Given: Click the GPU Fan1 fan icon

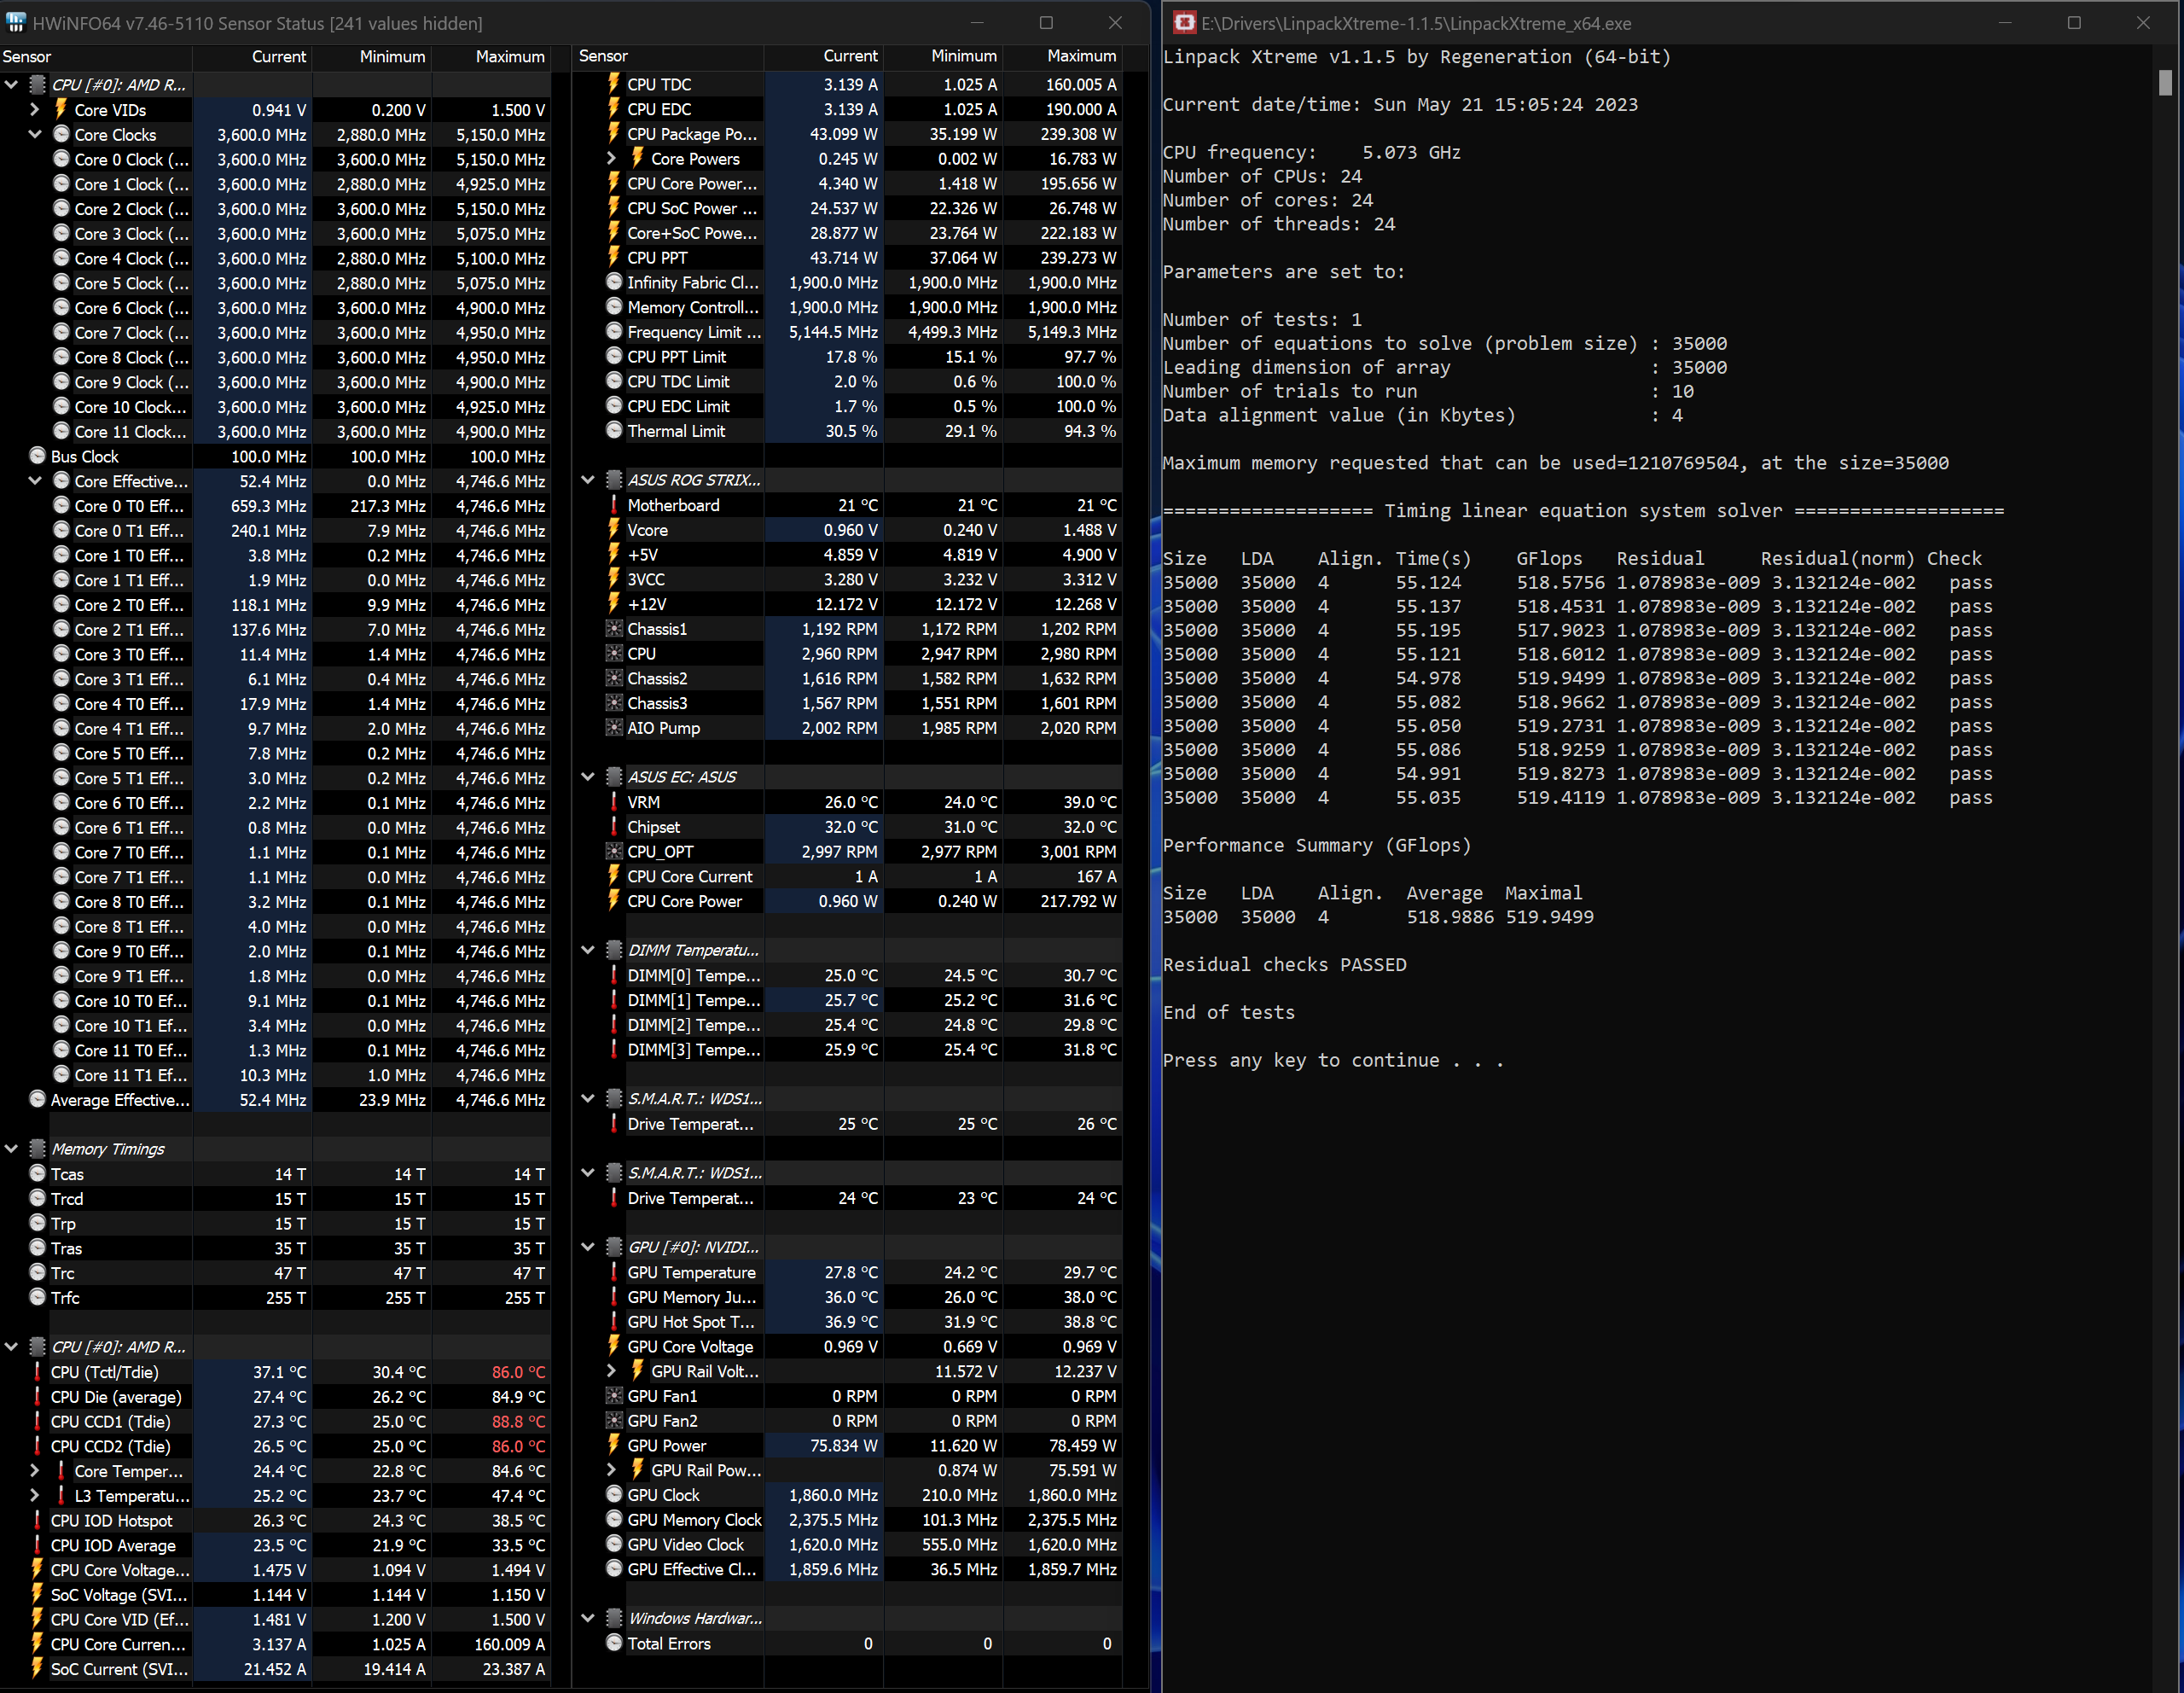Looking at the screenshot, I should [x=614, y=1396].
